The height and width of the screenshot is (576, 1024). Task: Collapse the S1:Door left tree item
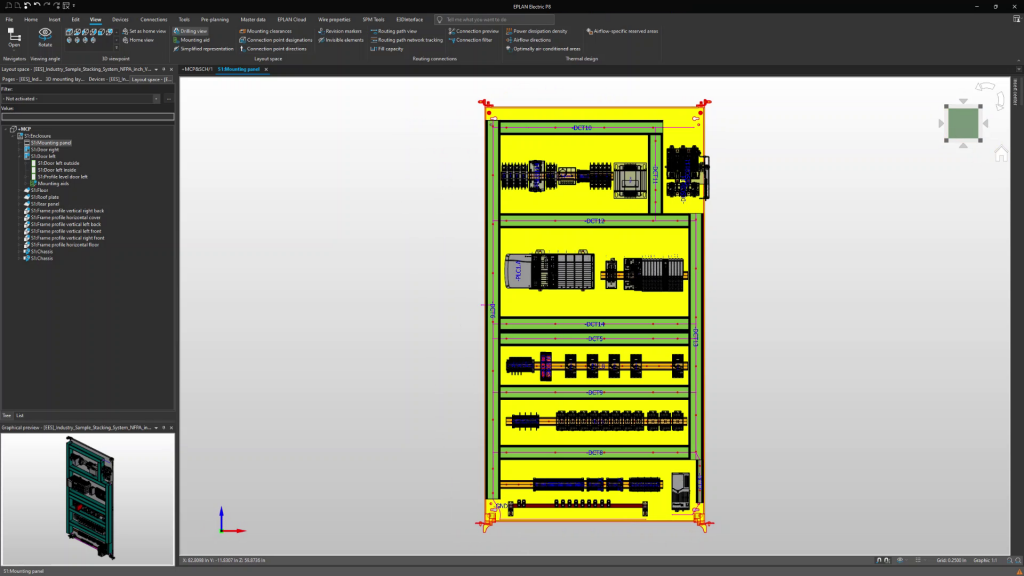click(21, 156)
